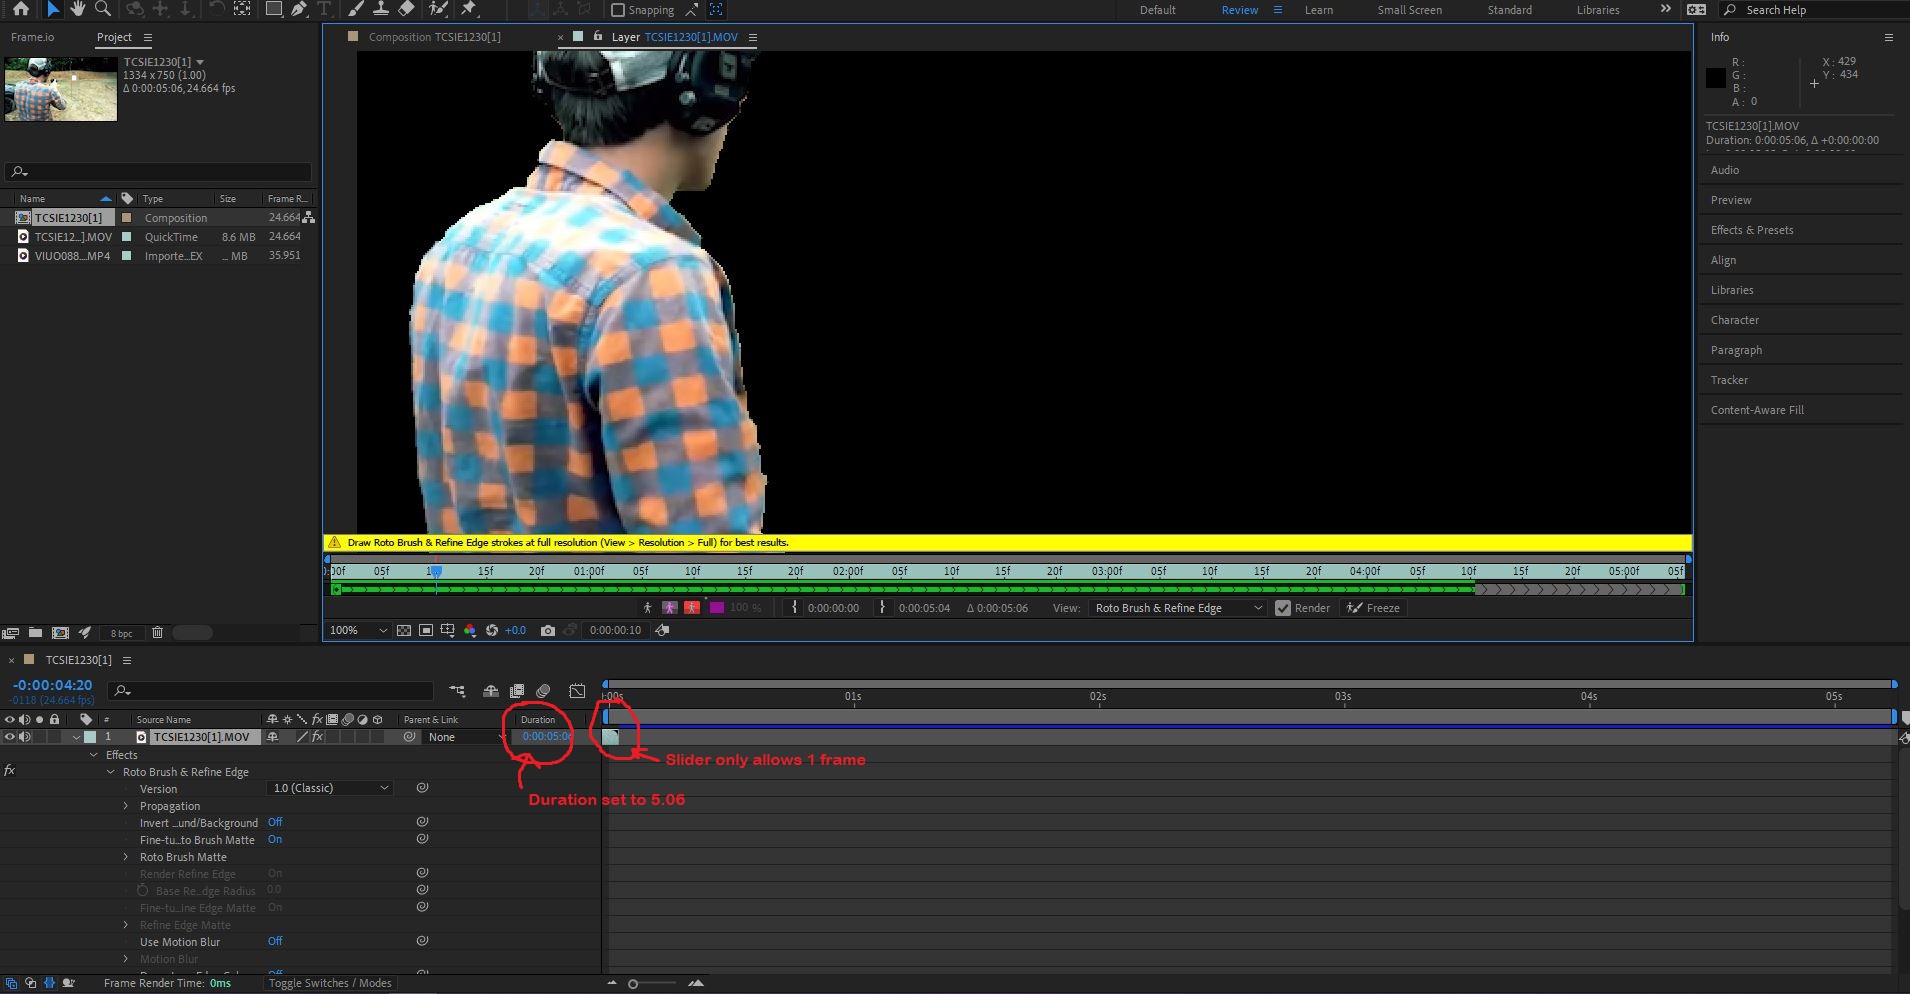Take a snapshot with the camera icon
The width and height of the screenshot is (1910, 994).
(x=548, y=630)
